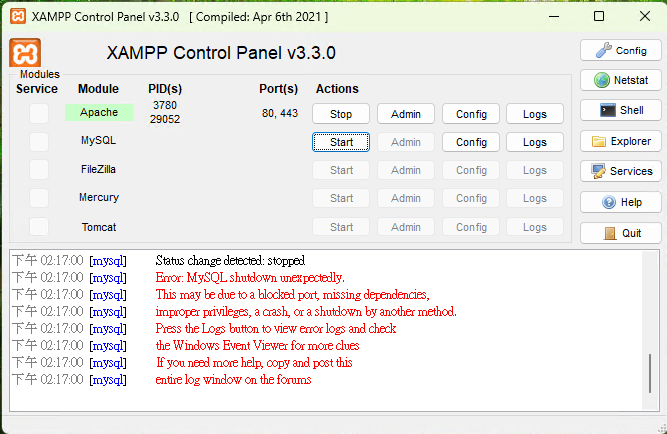Click the Mercury Start button
The width and height of the screenshot is (667, 434).
341,198
